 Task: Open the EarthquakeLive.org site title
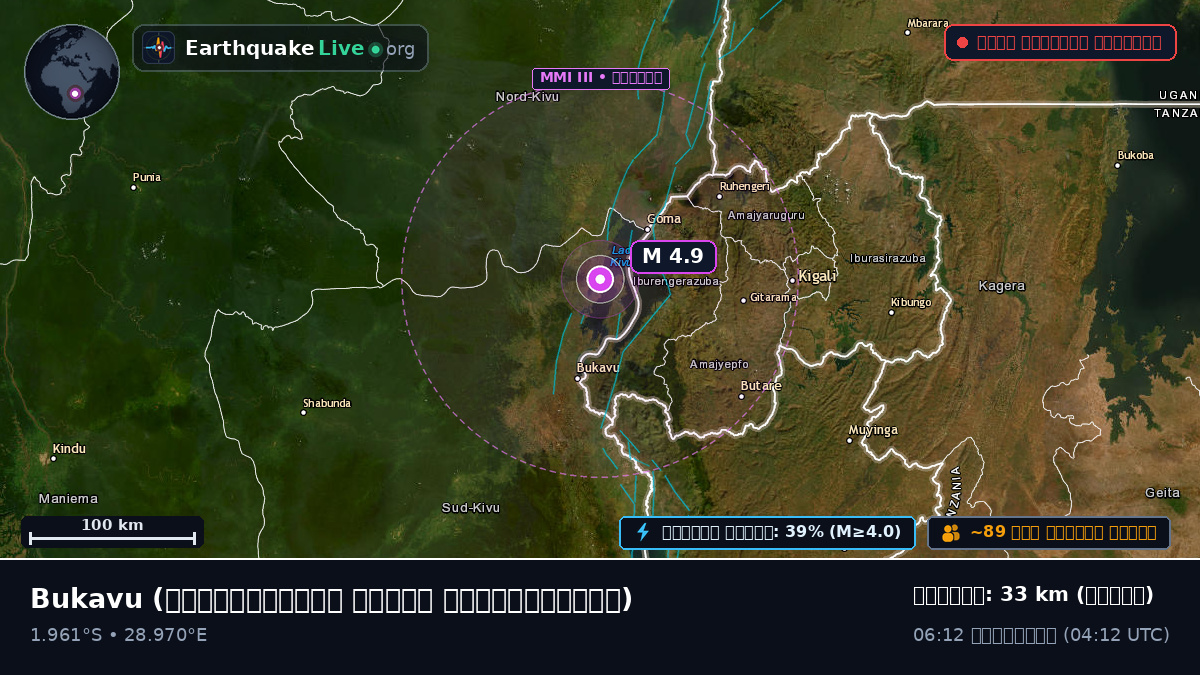[x=299, y=48]
